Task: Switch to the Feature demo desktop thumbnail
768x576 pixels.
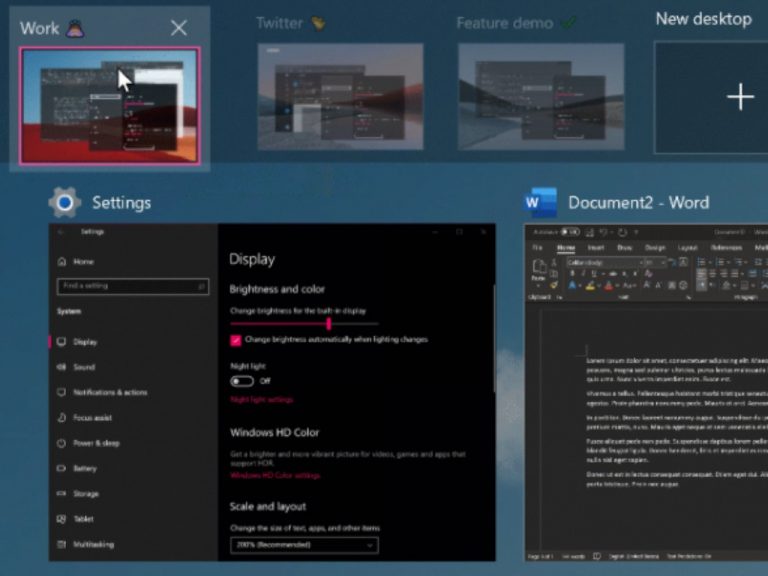Action: [541, 96]
